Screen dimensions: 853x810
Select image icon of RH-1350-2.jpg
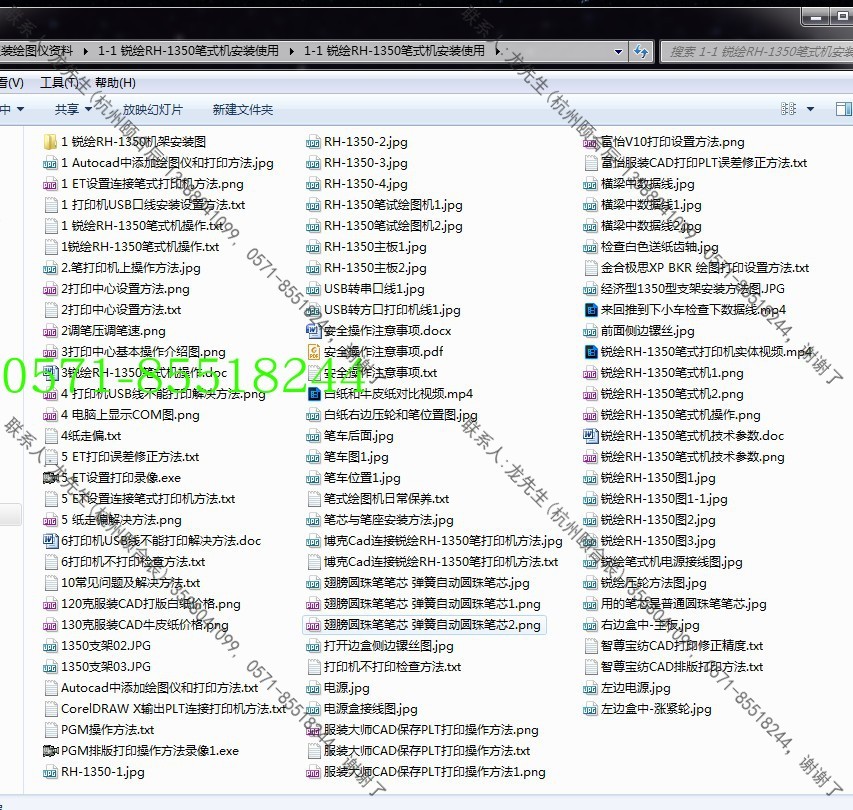(x=313, y=143)
